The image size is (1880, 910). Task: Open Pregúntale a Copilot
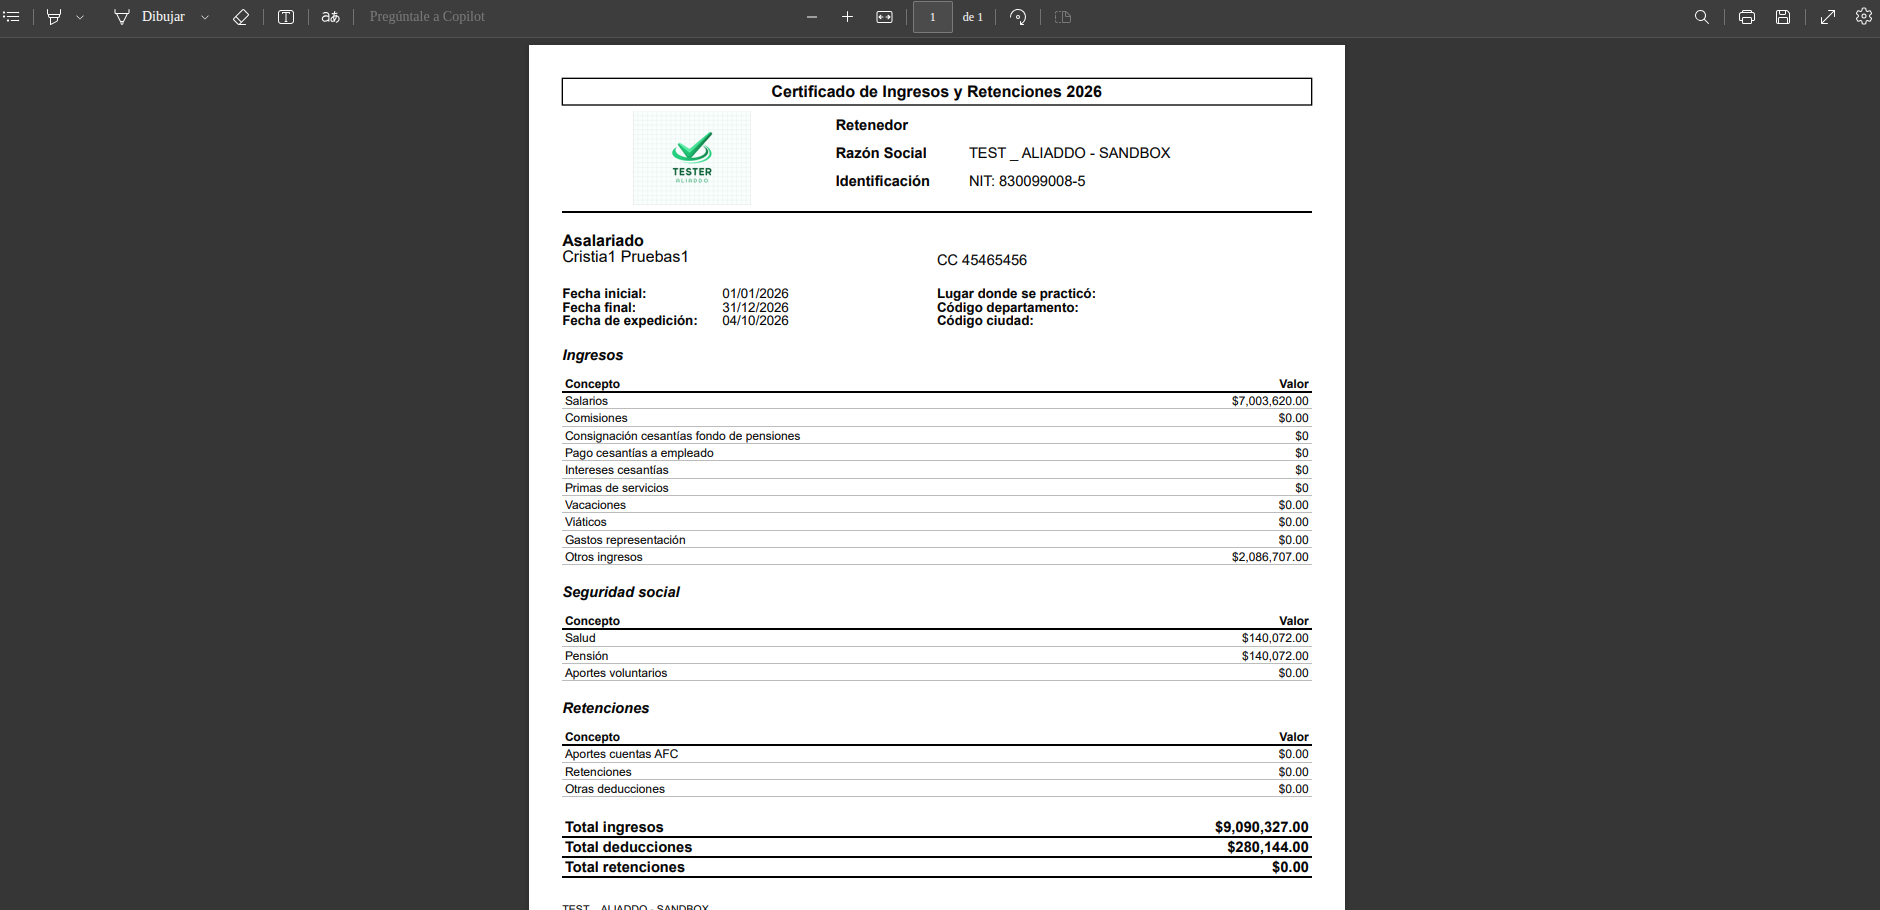click(427, 17)
